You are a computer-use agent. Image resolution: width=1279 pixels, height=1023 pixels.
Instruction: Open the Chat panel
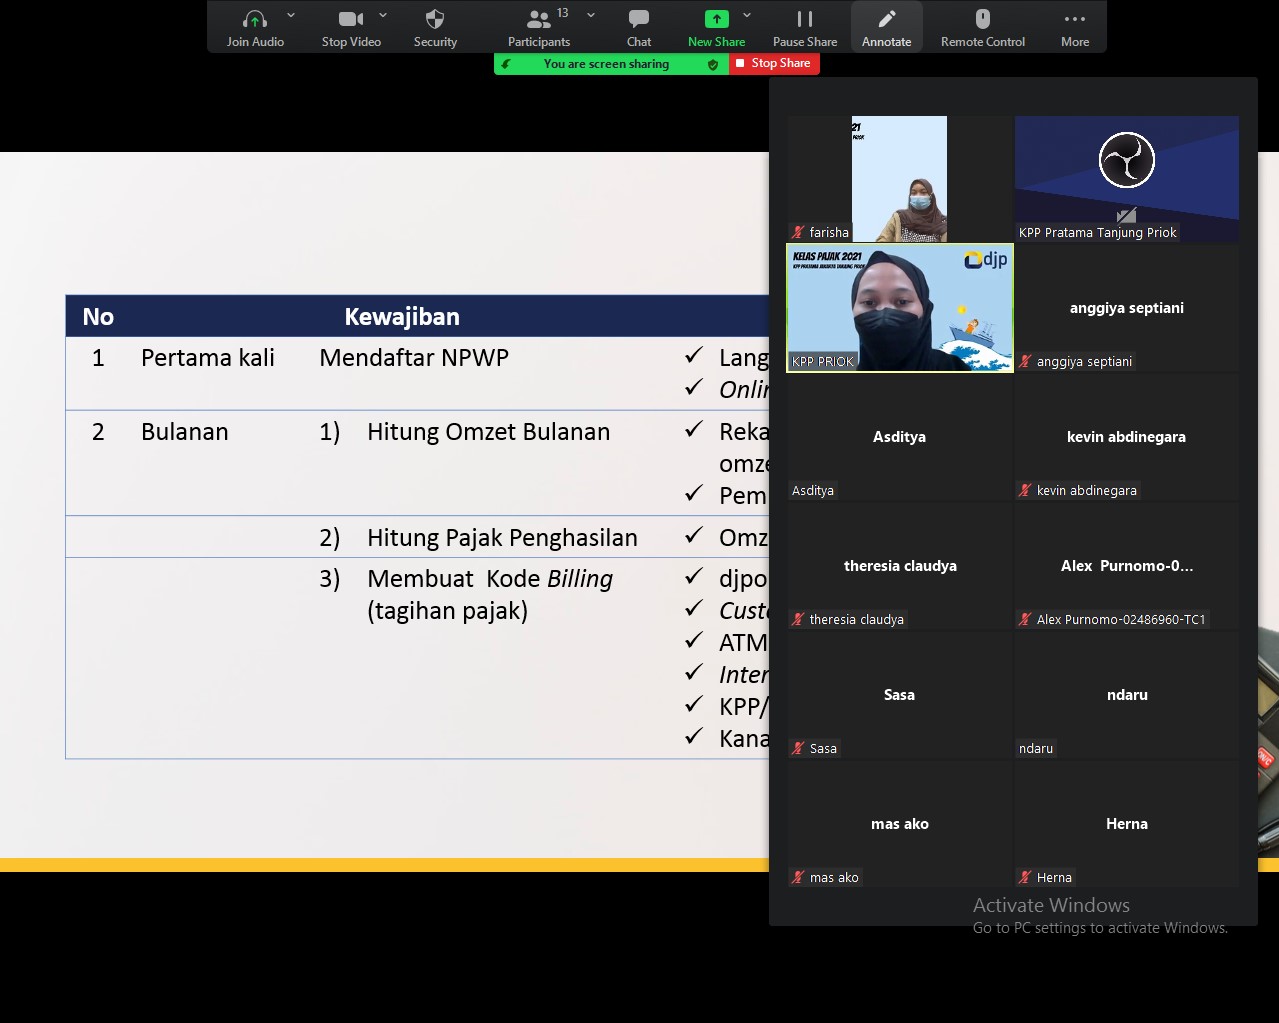pyautogui.click(x=639, y=20)
